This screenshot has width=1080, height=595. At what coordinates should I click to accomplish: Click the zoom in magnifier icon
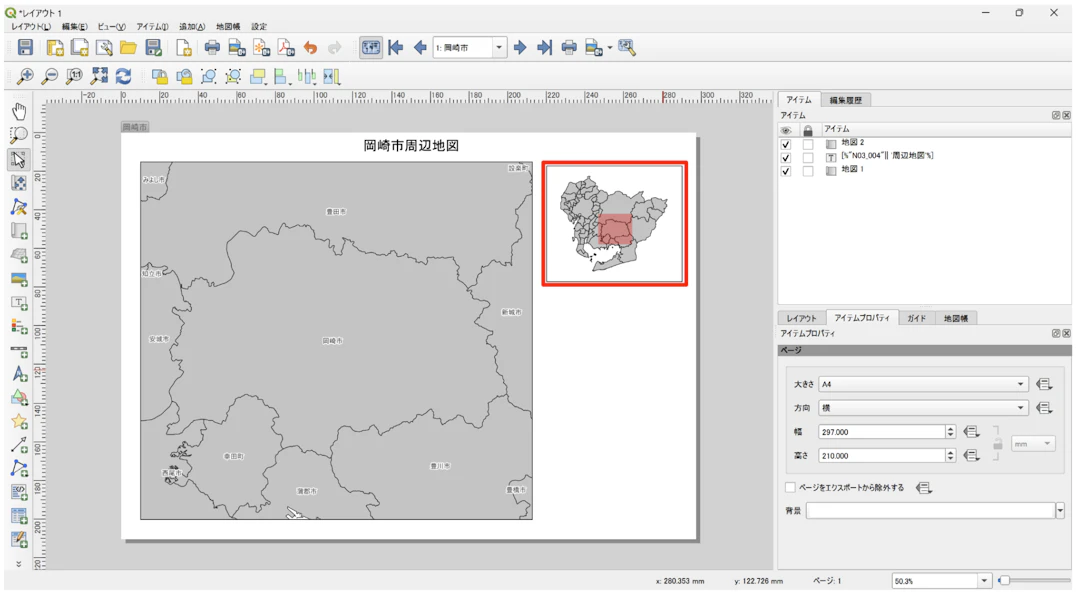tap(25, 76)
